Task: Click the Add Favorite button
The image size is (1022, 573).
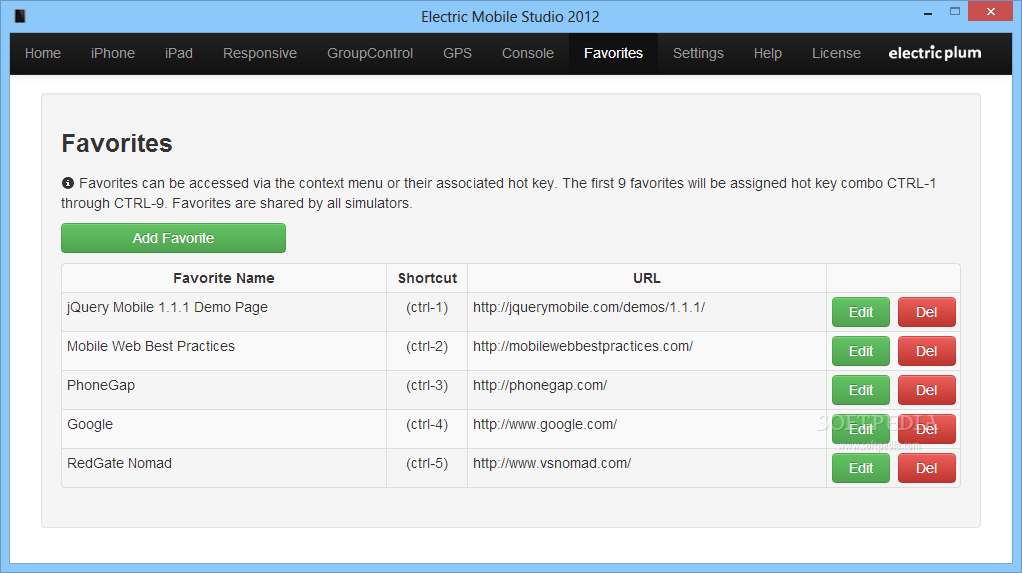Action: [x=173, y=238]
